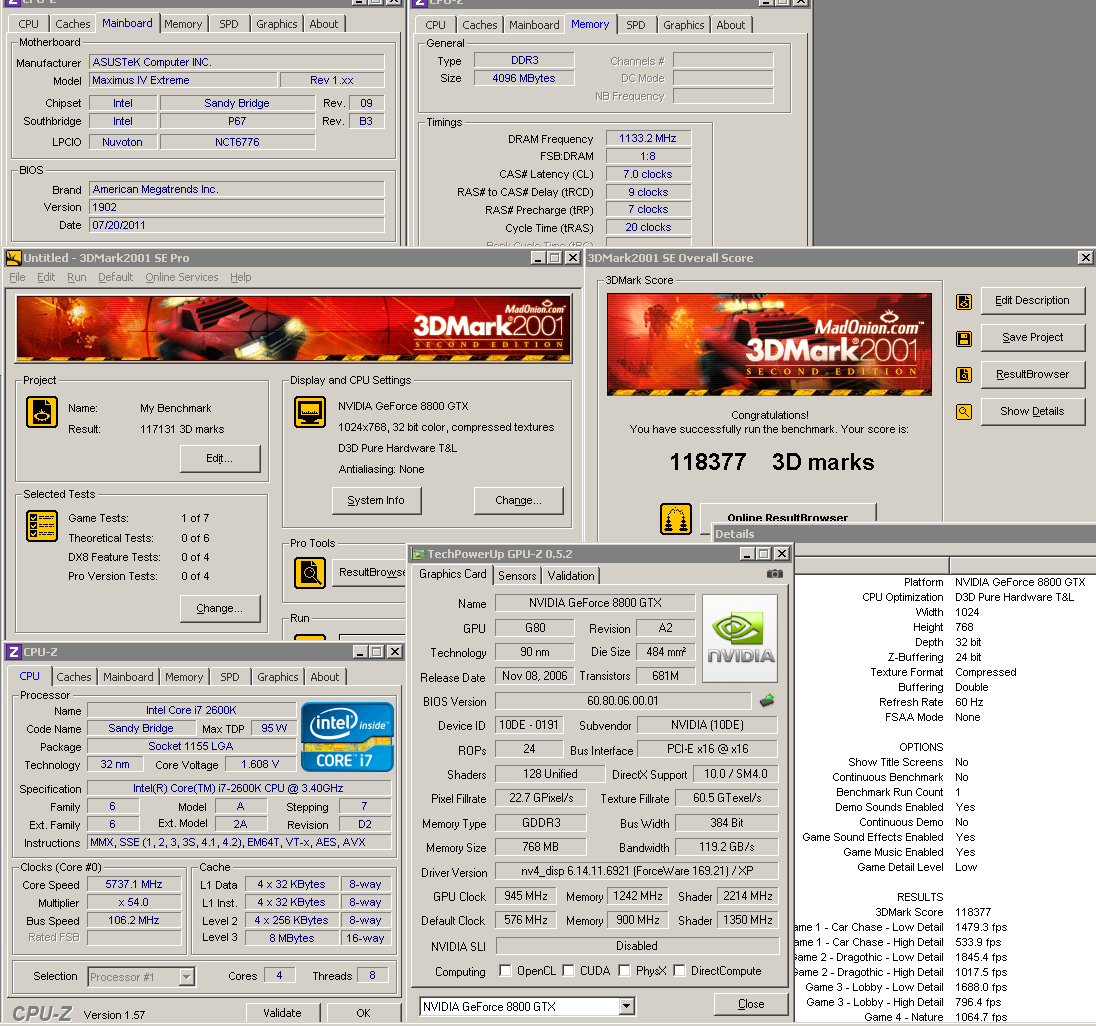The image size is (1096, 1026).
Task: Switch to Sensors tab in GPU-Z
Action: [517, 576]
